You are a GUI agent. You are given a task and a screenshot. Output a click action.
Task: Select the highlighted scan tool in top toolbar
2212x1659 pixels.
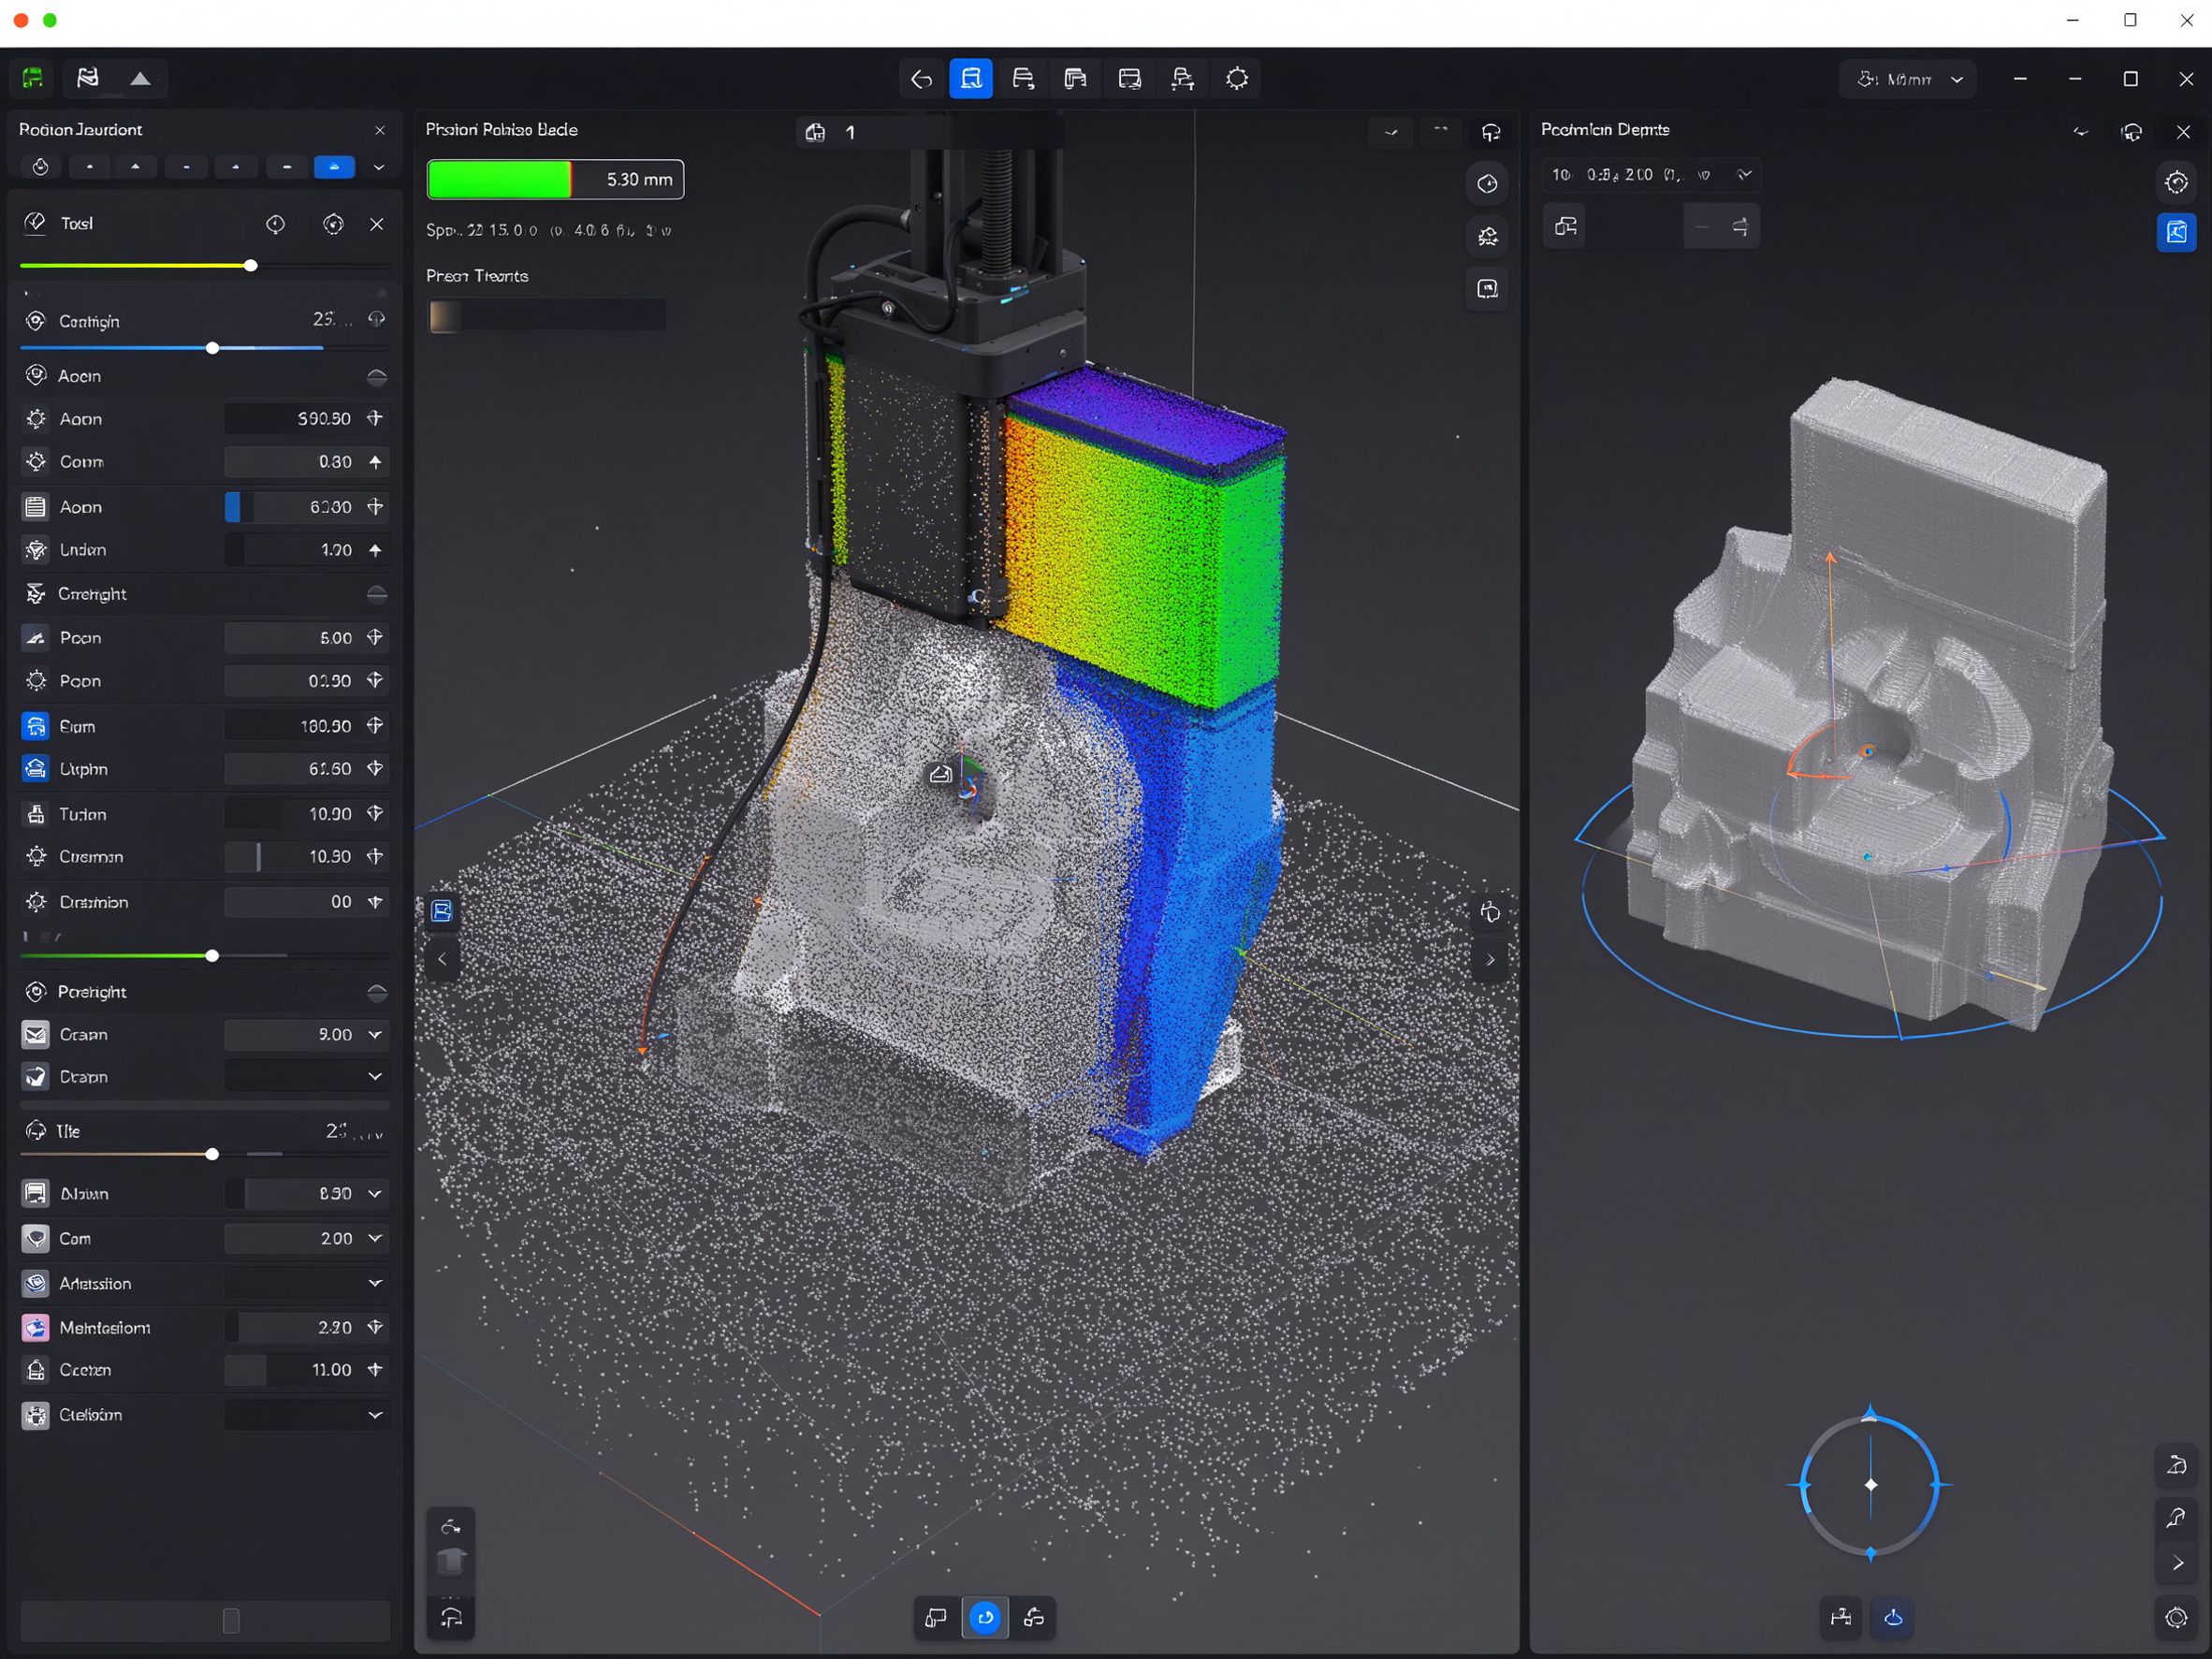971,79
